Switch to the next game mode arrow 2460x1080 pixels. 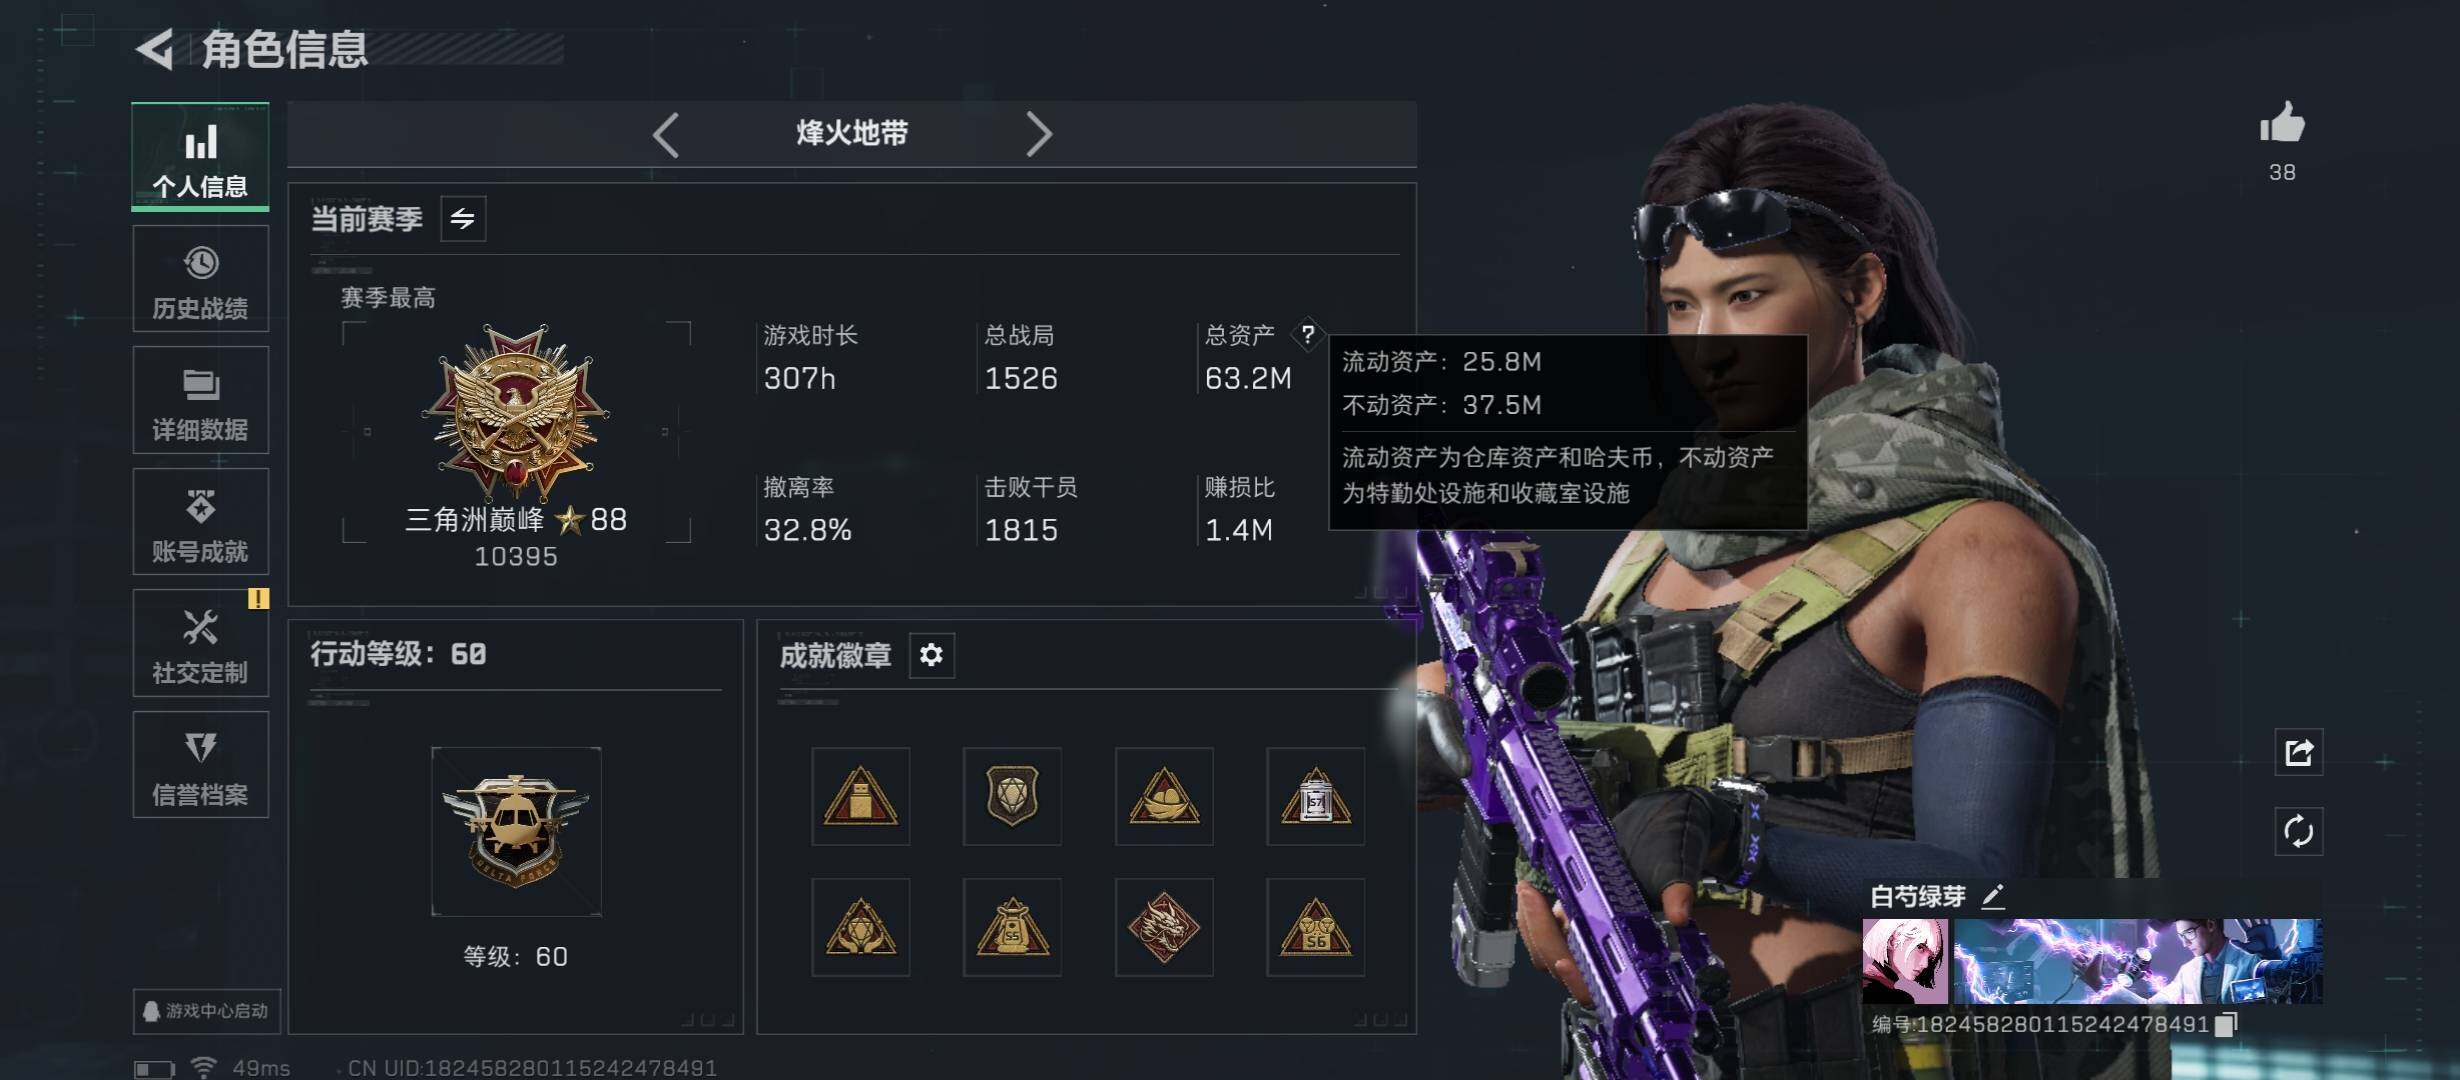1039,134
